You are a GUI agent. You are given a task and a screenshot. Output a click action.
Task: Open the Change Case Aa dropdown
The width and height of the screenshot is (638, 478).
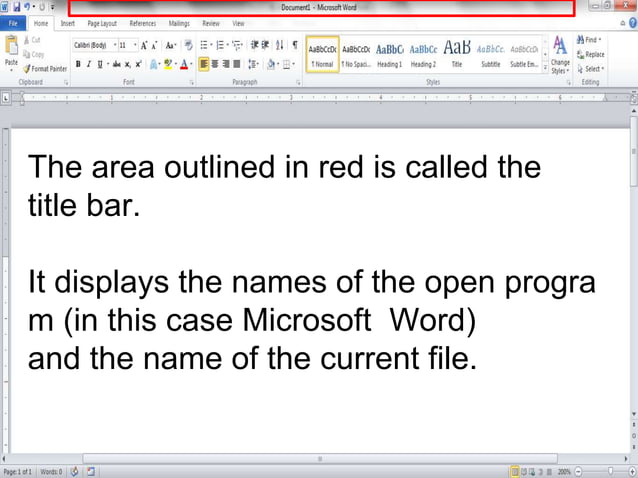pyautogui.click(x=171, y=46)
